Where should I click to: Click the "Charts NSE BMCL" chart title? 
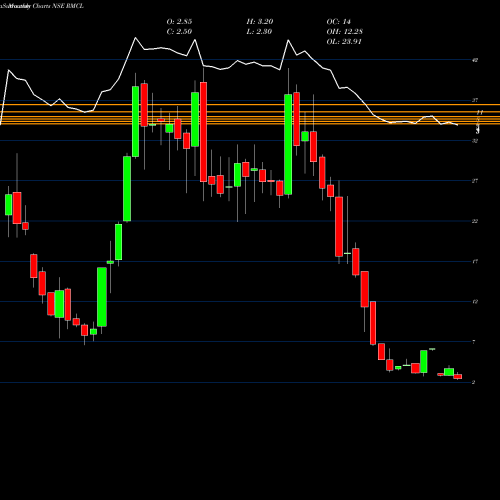point(58,6)
